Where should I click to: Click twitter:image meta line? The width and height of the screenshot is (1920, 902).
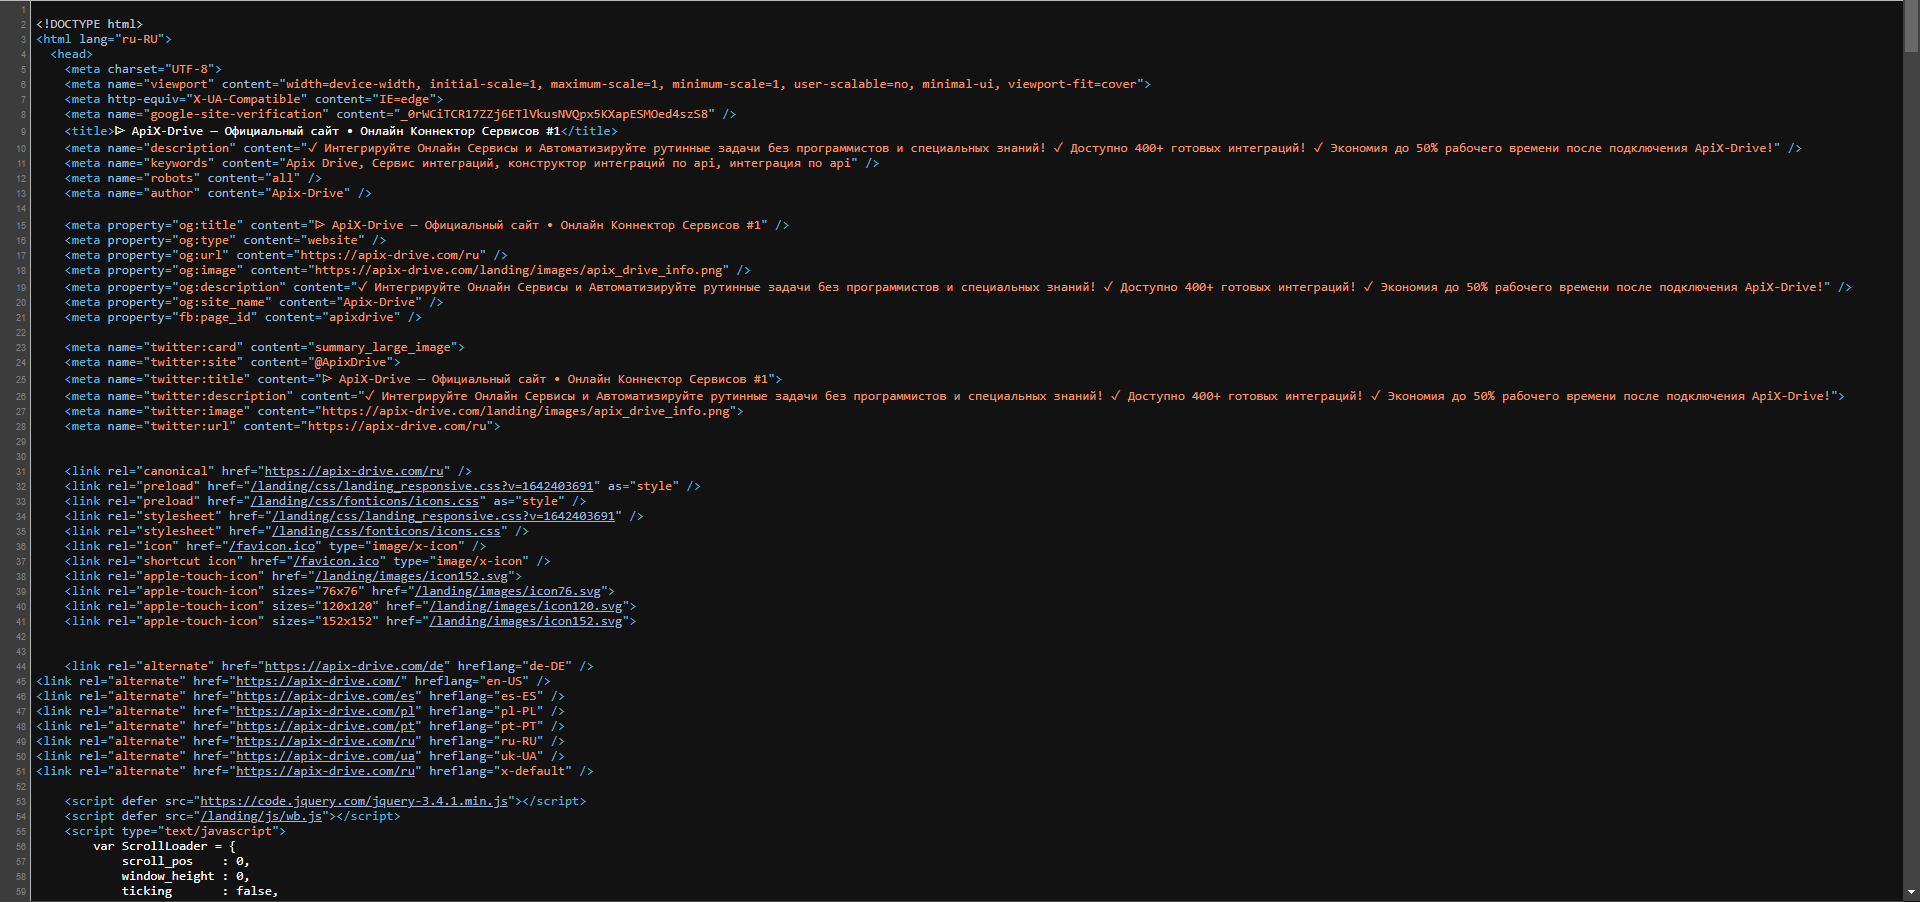404,411
